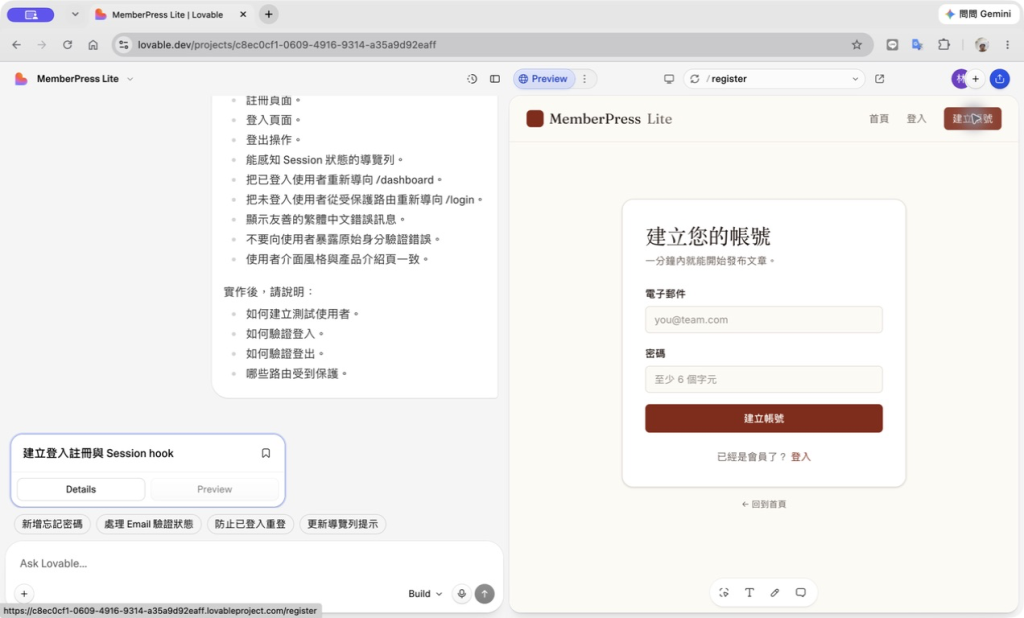The height and width of the screenshot is (618, 1024).
Task: Toggle the side panel layout icon
Action: click(495, 79)
